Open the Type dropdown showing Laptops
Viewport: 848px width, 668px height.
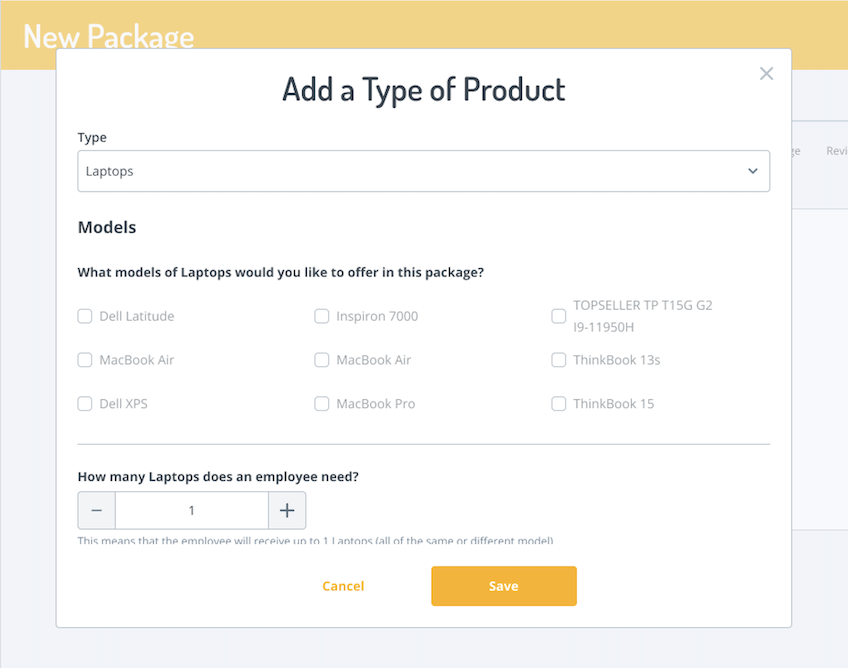point(423,171)
